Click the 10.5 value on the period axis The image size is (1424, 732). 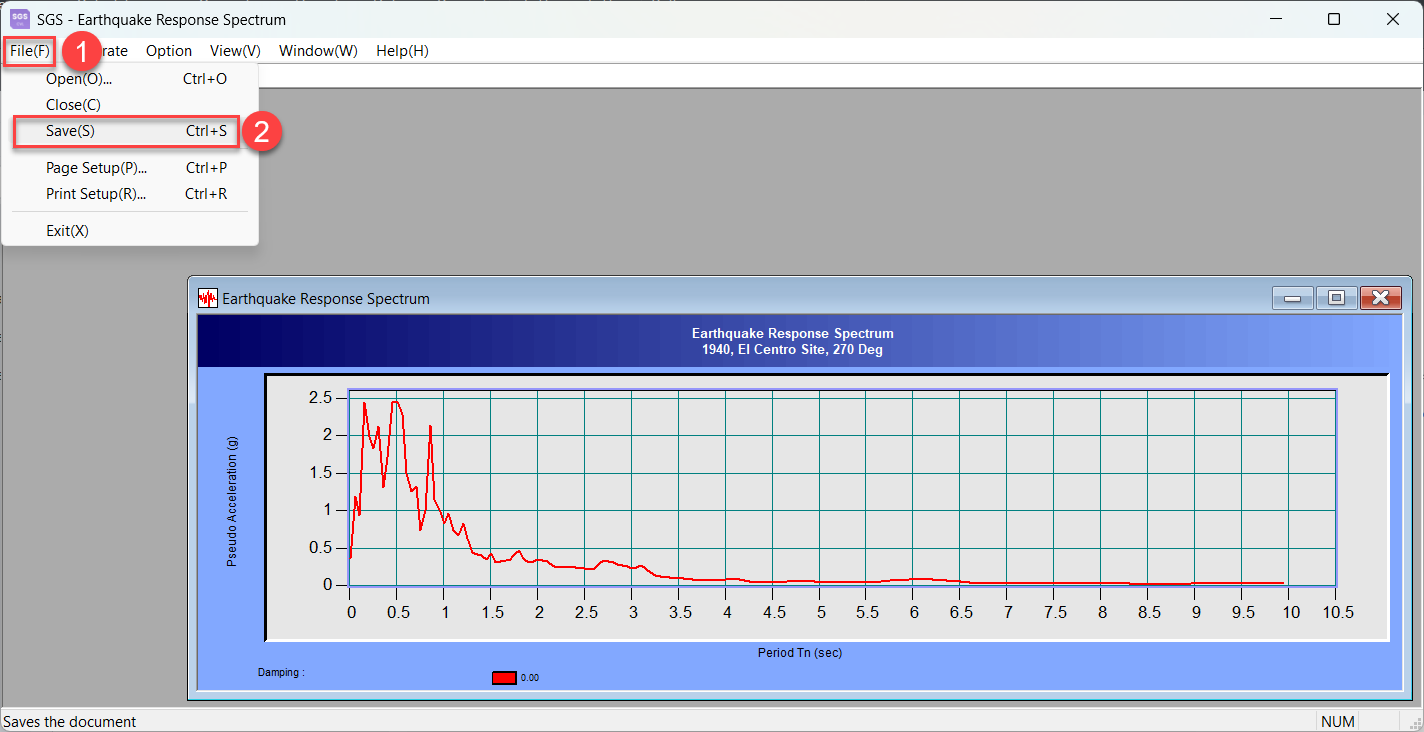coord(1337,611)
